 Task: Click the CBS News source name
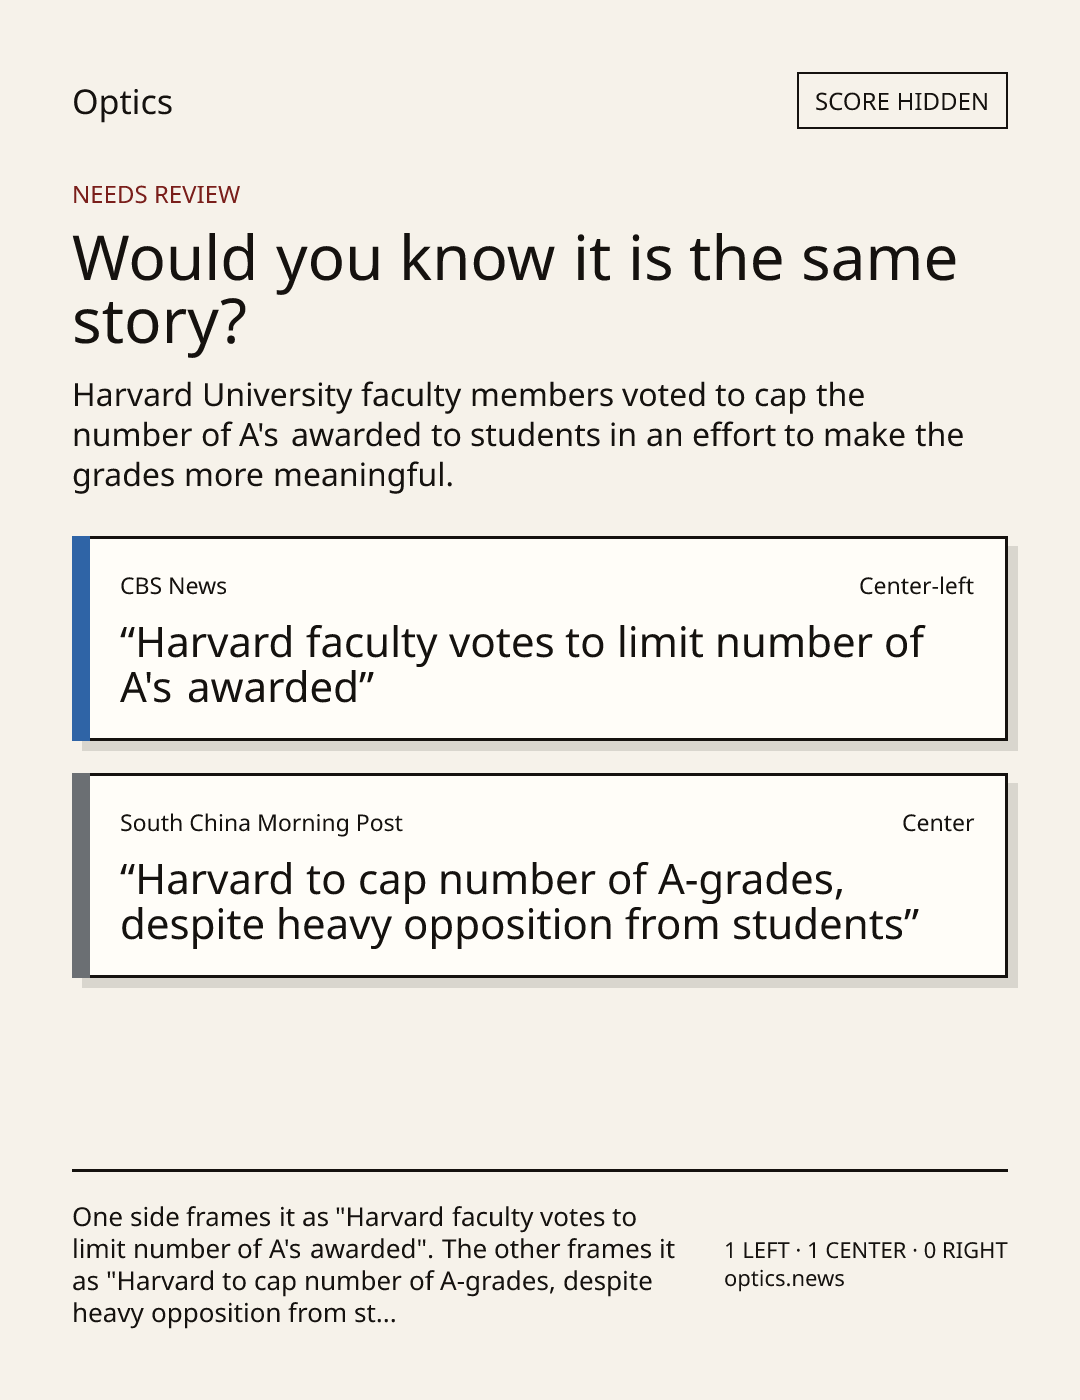[x=173, y=586]
